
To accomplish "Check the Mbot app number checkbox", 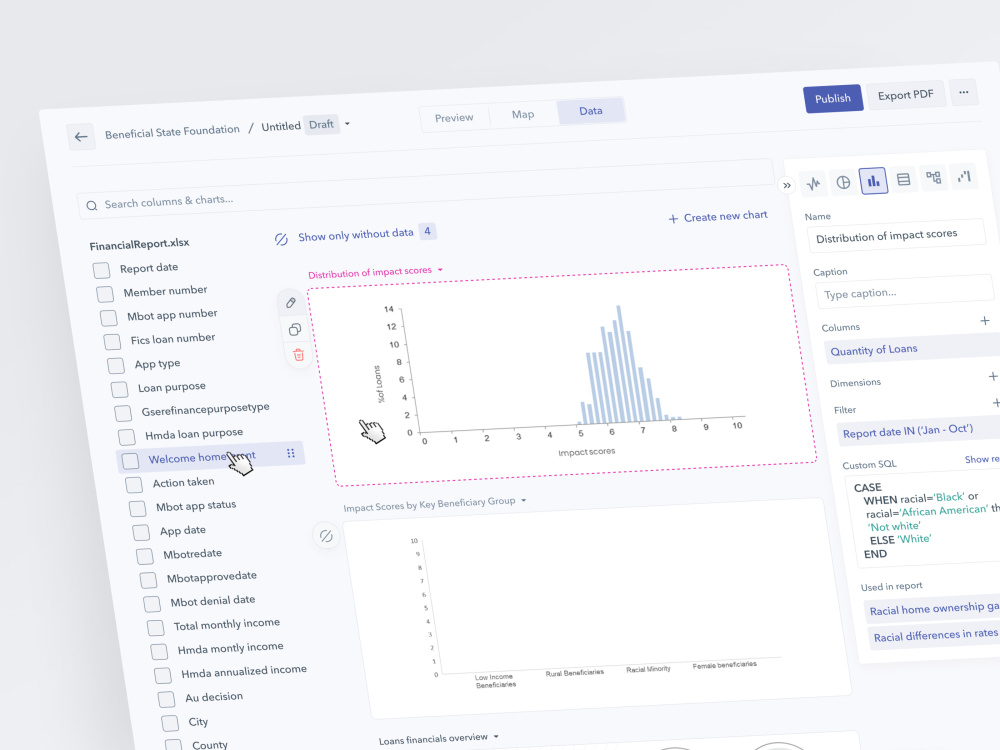I will pos(108,318).
